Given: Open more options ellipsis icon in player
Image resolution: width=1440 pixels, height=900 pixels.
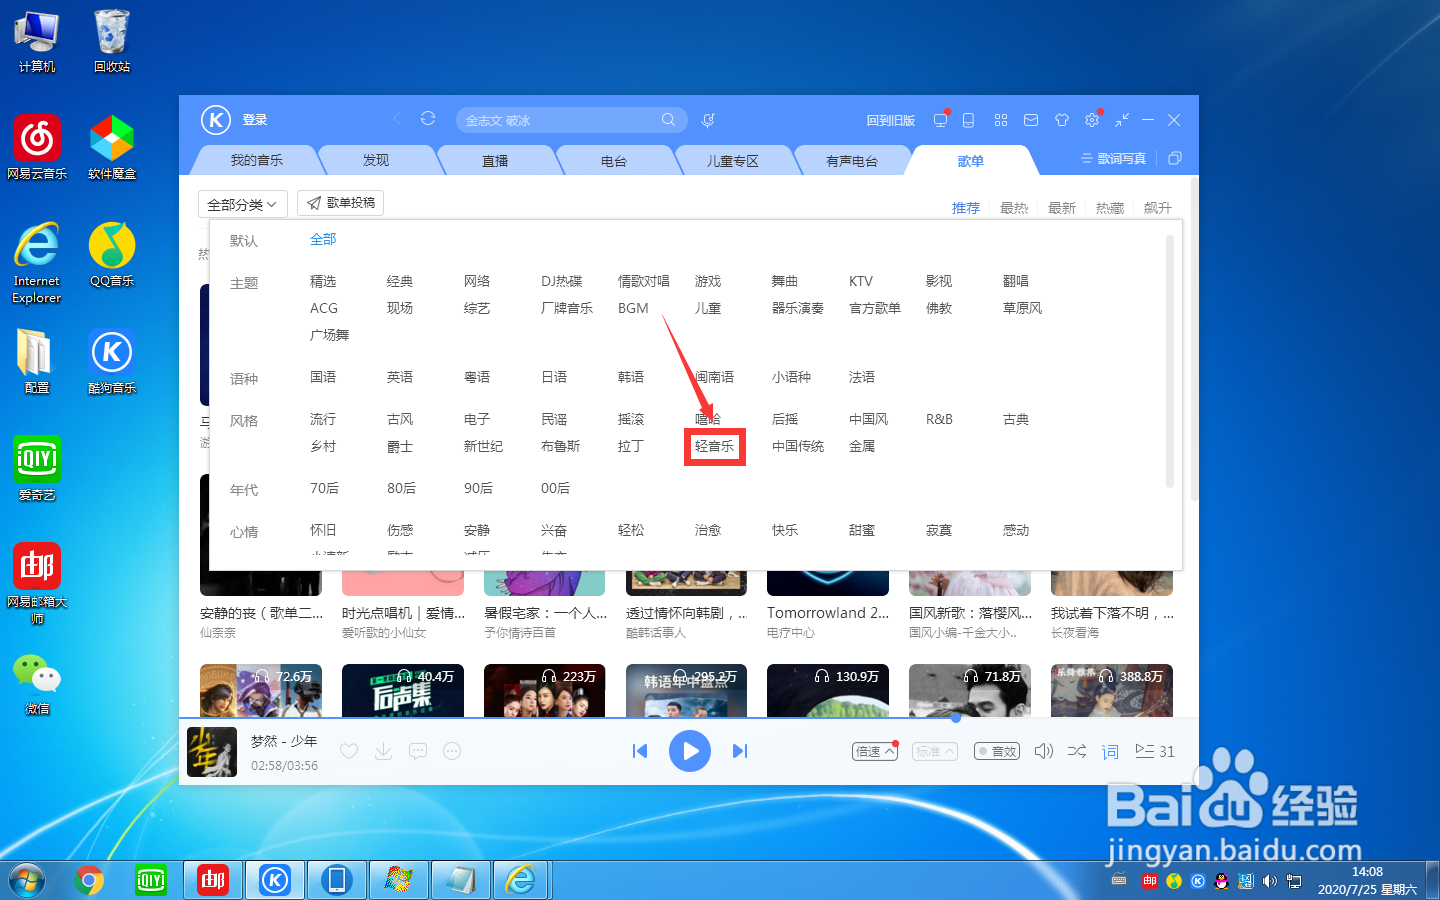Looking at the screenshot, I should pyautogui.click(x=452, y=751).
